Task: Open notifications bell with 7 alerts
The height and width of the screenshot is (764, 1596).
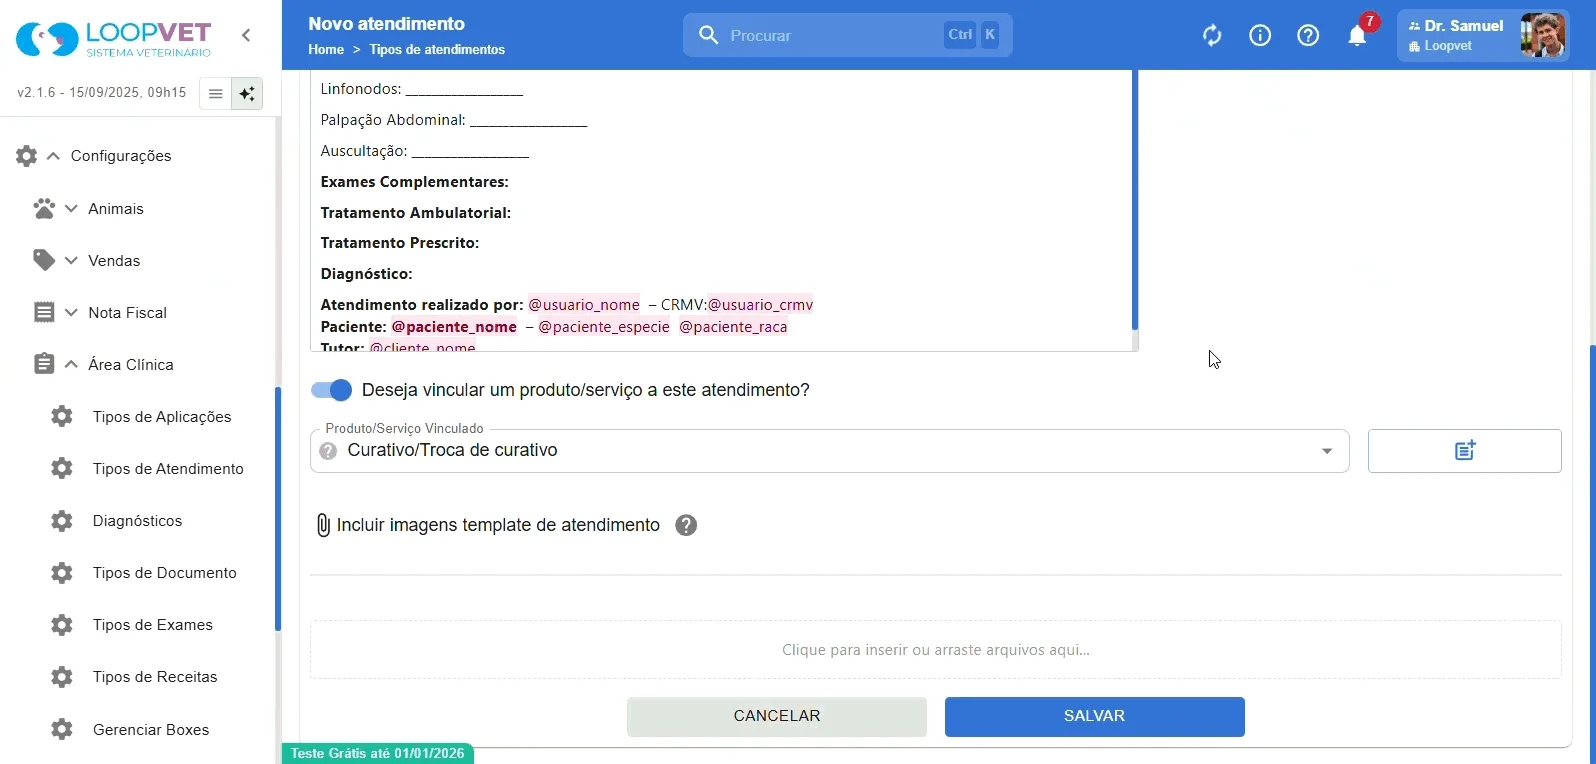Action: 1358,34
